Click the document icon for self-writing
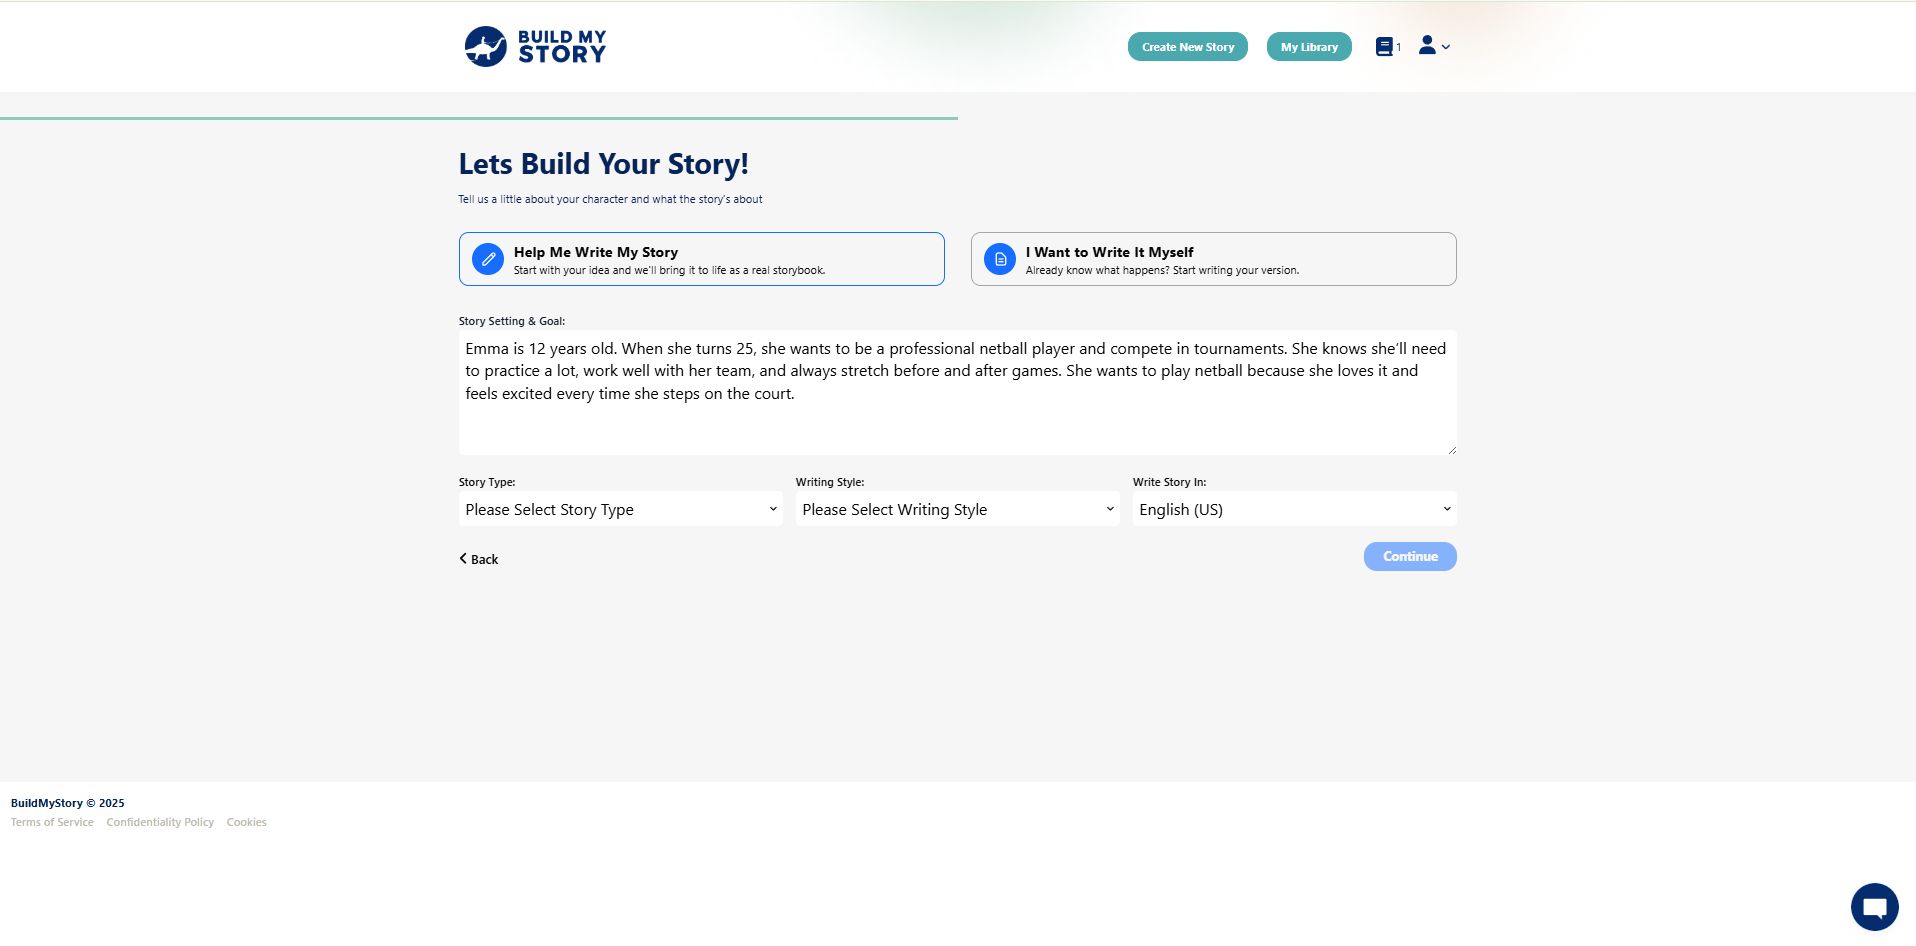Screen dimensions: 1916x946 coord(1000,259)
